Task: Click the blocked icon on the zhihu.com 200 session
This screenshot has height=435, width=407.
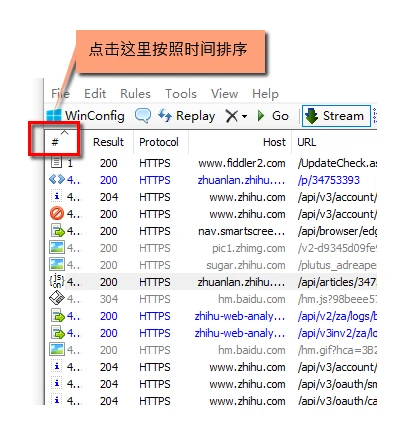Action: (x=57, y=214)
